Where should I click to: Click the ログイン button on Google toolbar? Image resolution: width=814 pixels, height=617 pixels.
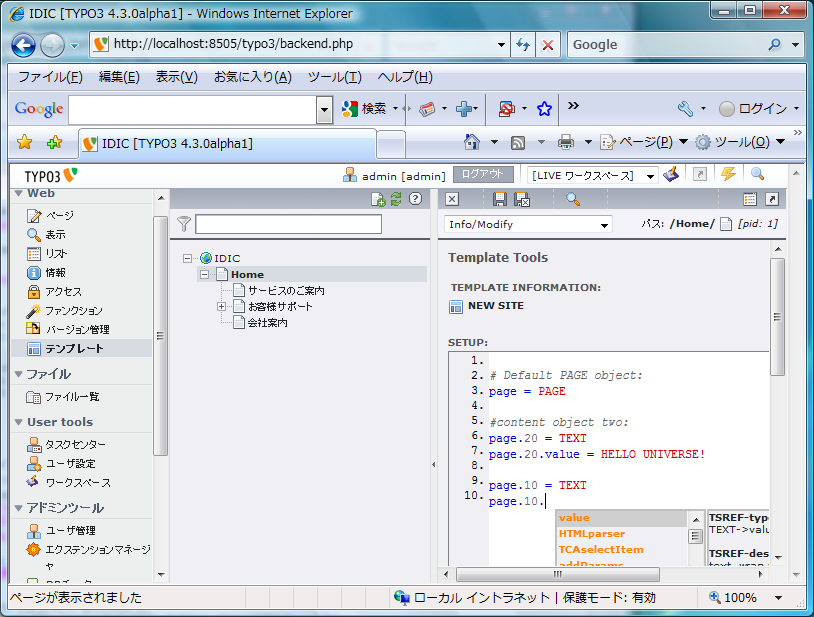tap(753, 108)
